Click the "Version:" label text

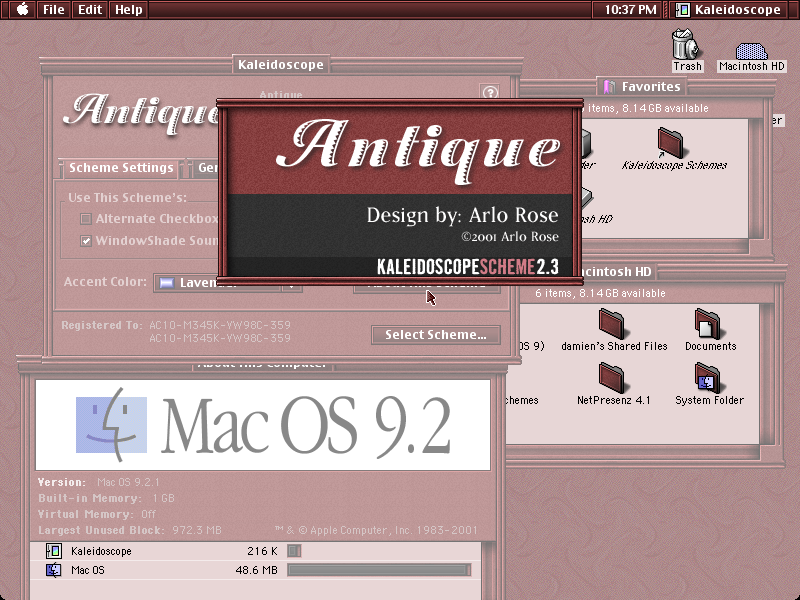tap(62, 482)
